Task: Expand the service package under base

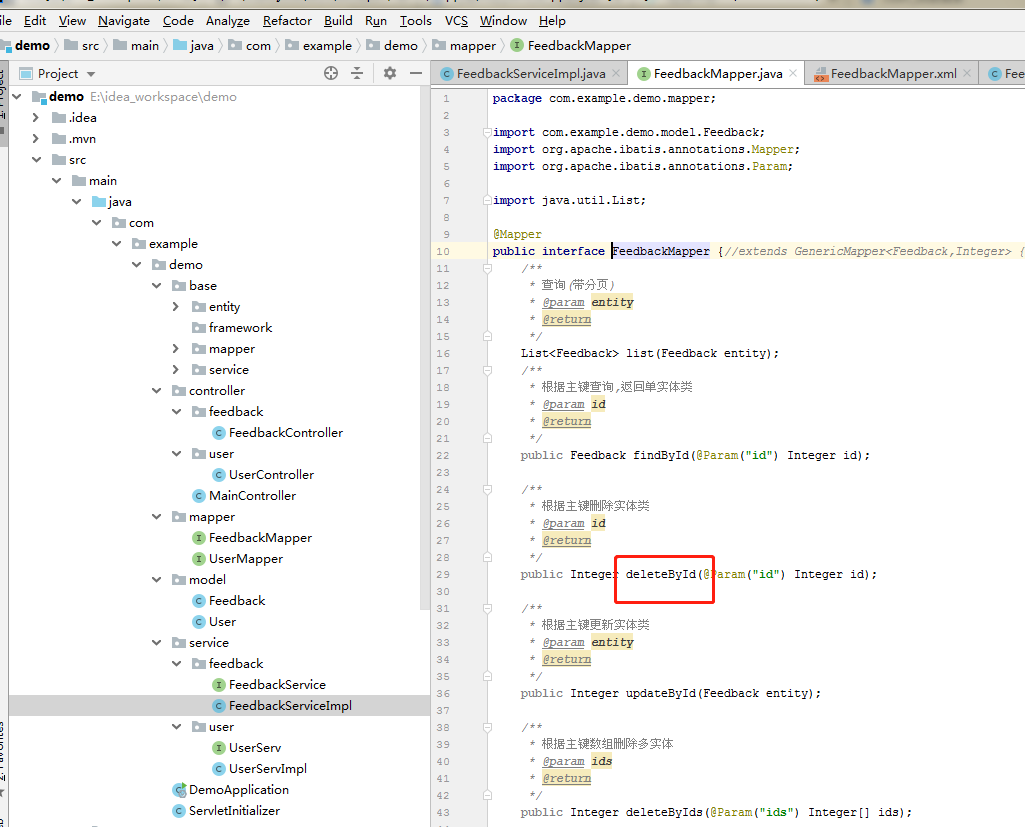Action: click(x=175, y=369)
